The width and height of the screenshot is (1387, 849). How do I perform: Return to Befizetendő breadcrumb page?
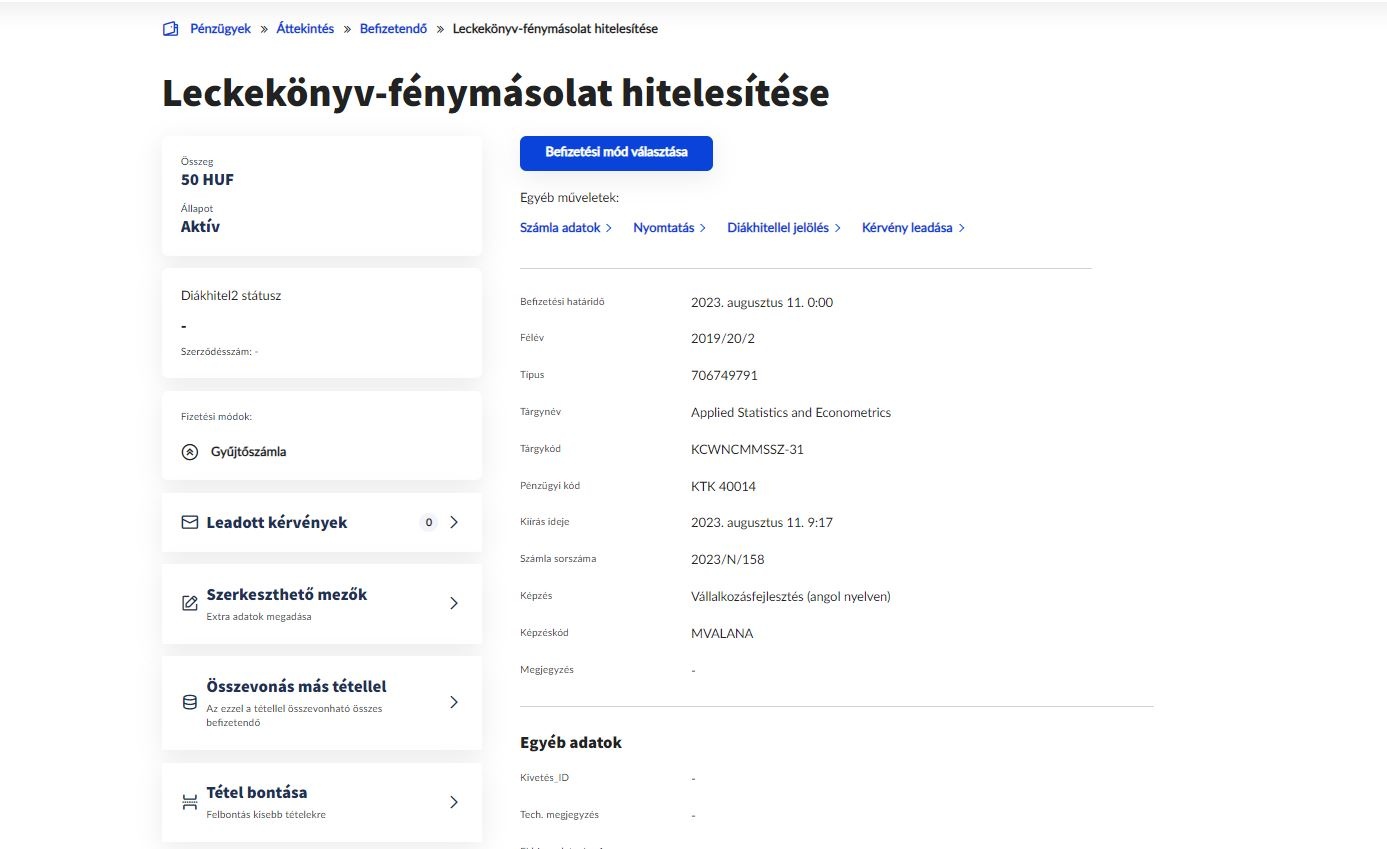tap(393, 29)
